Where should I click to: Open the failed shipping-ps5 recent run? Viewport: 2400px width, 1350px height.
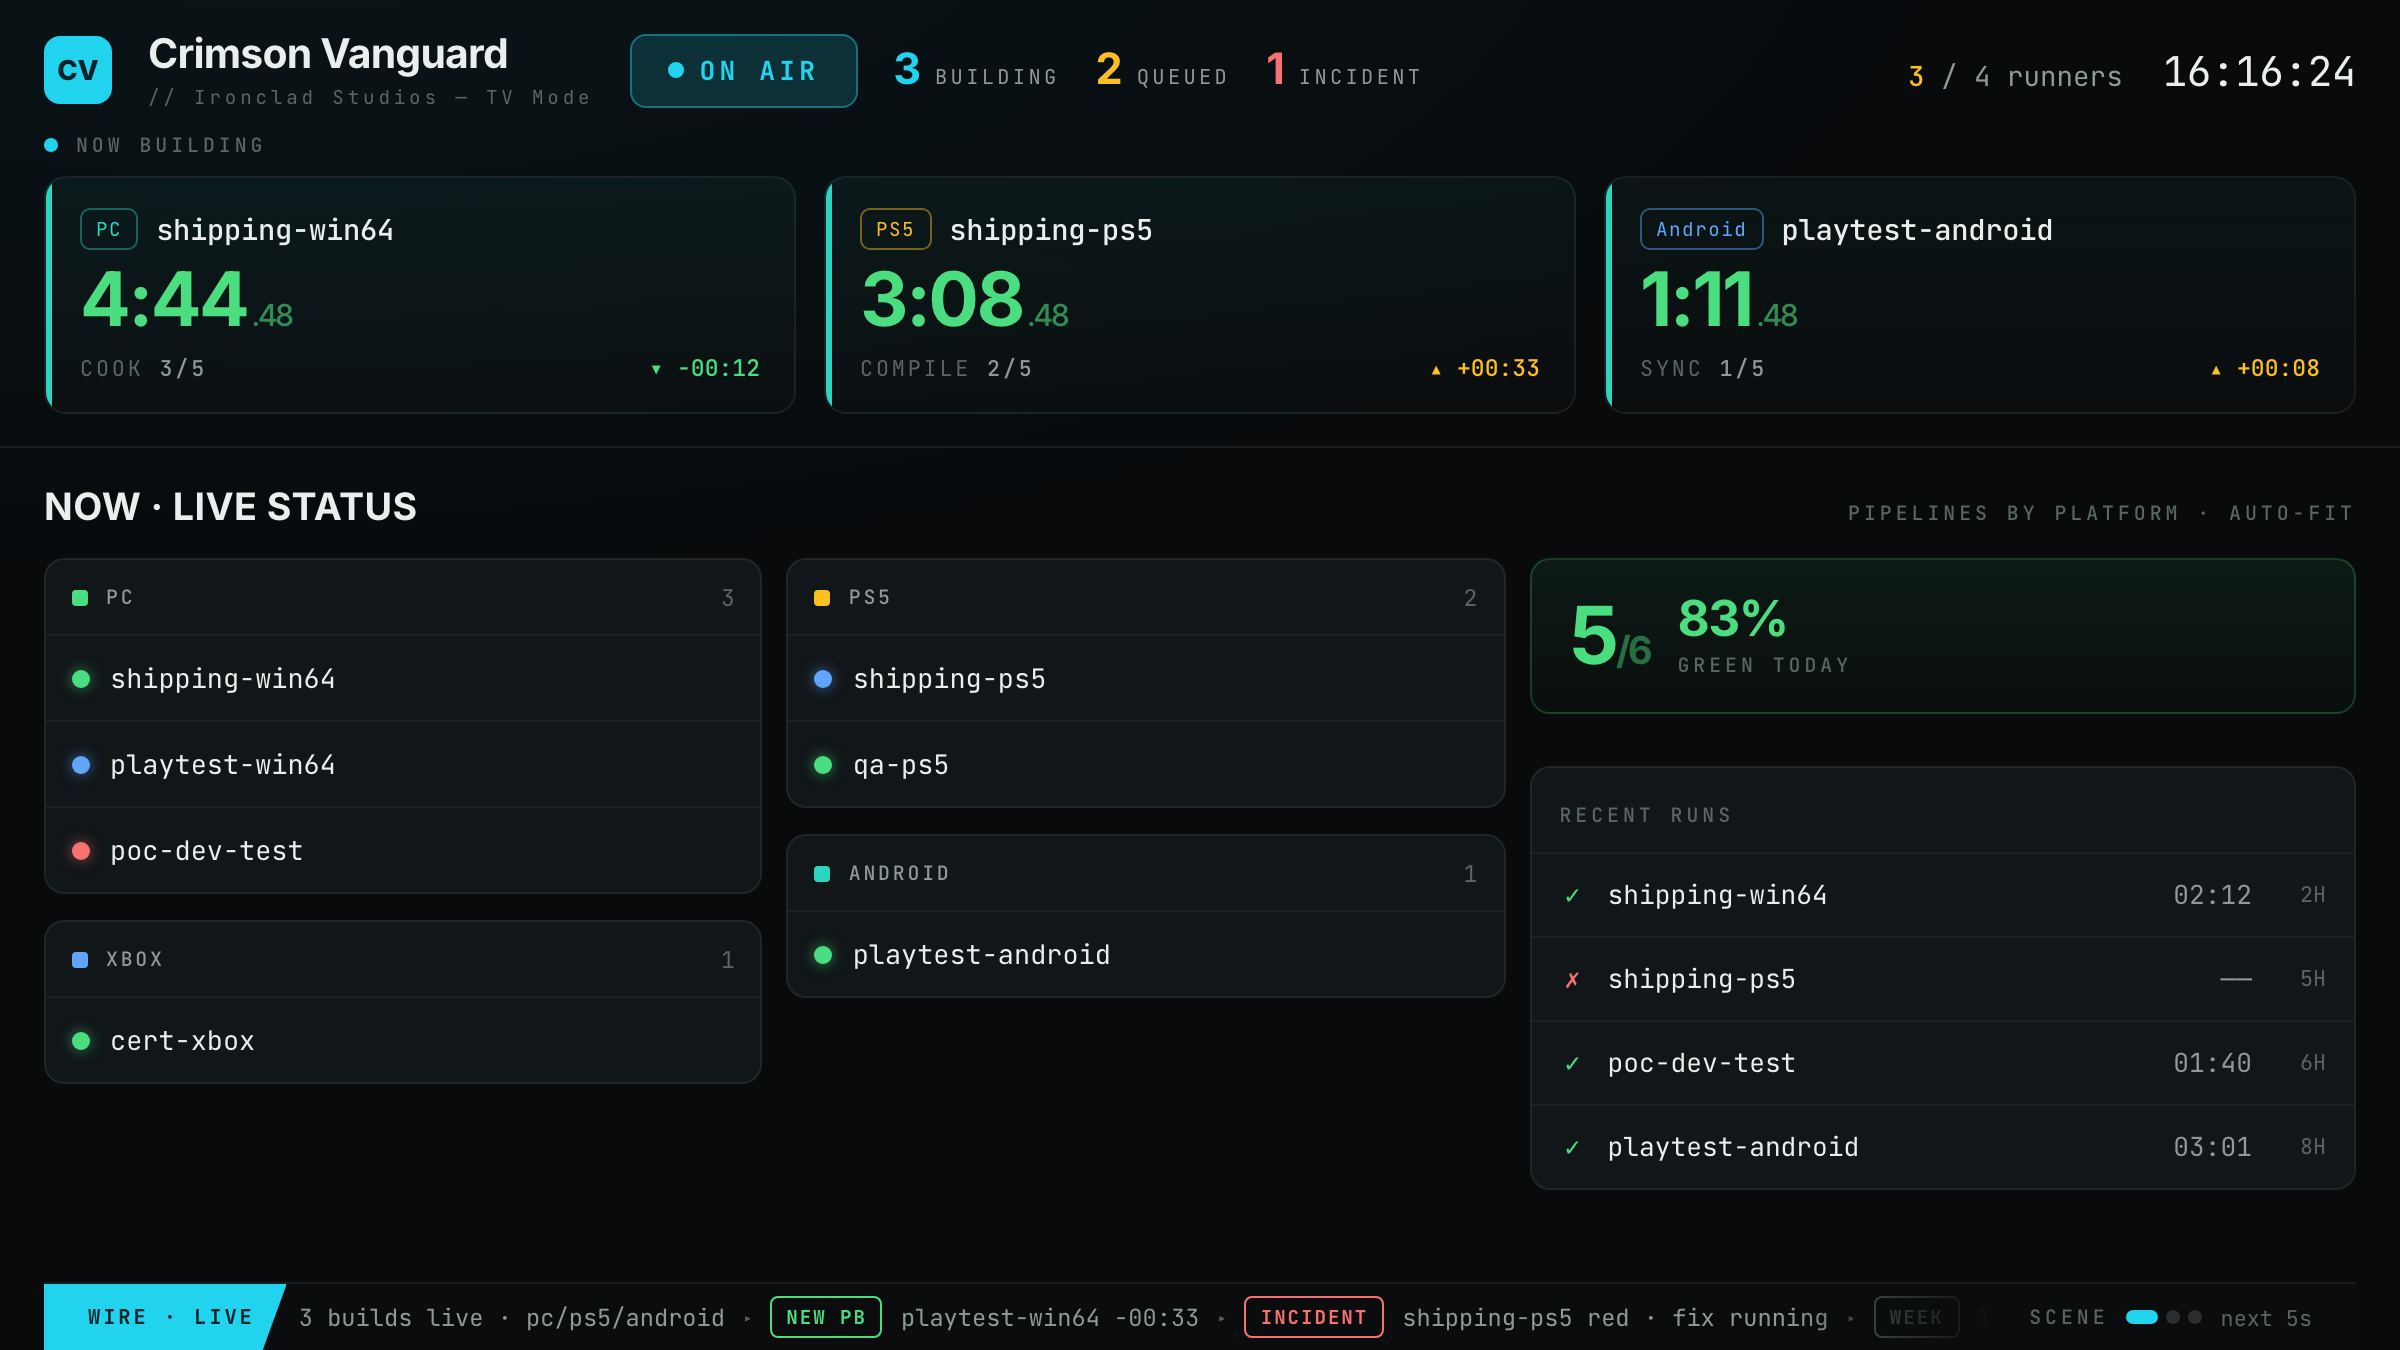(x=1942, y=979)
